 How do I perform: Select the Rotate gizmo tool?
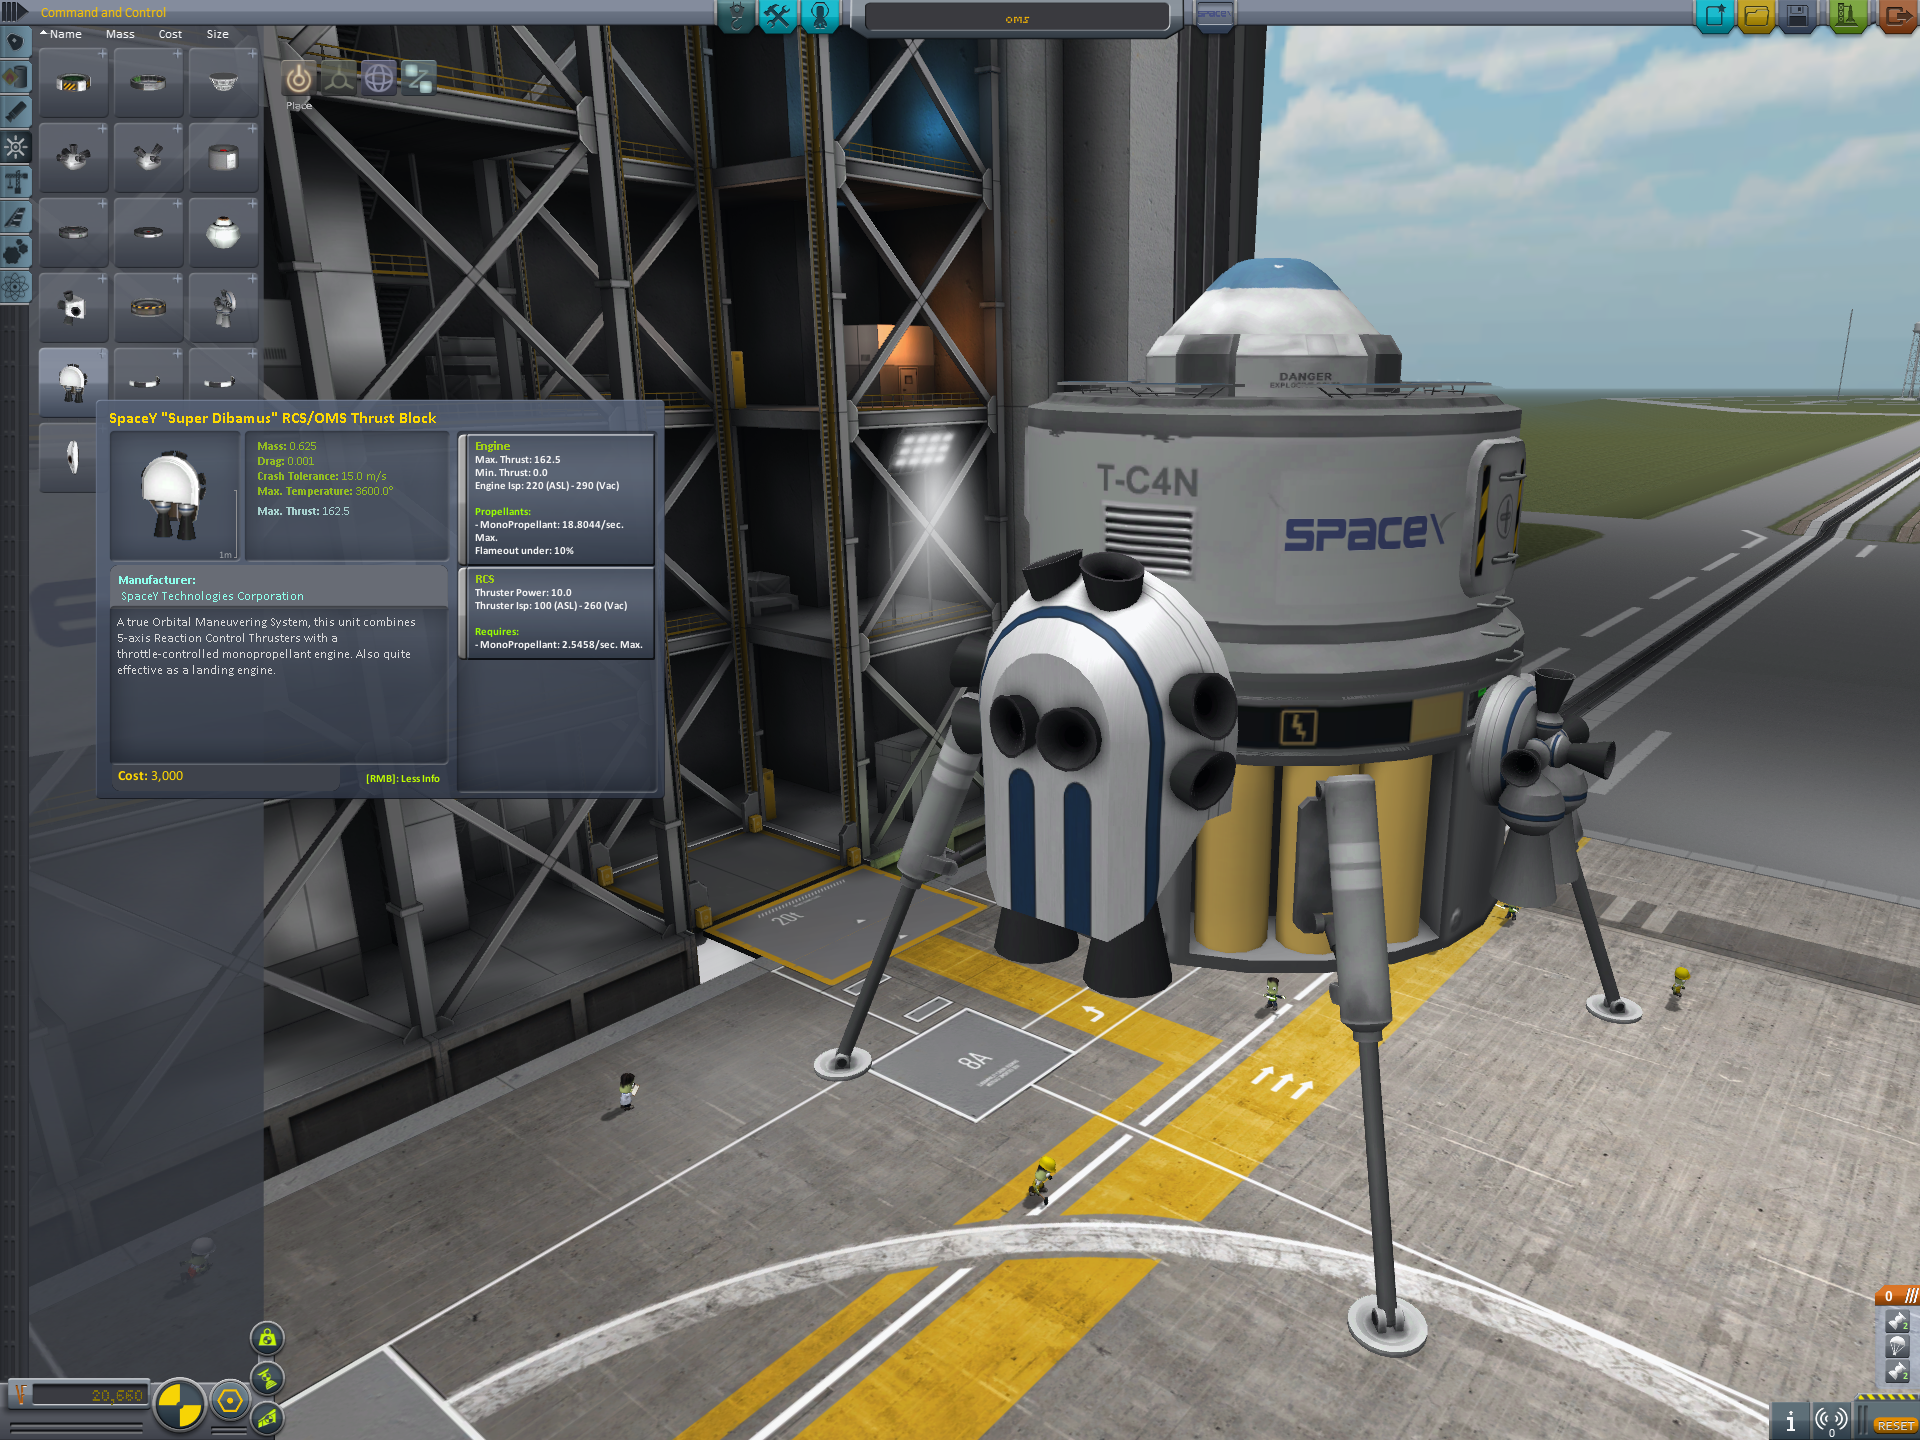(379, 78)
